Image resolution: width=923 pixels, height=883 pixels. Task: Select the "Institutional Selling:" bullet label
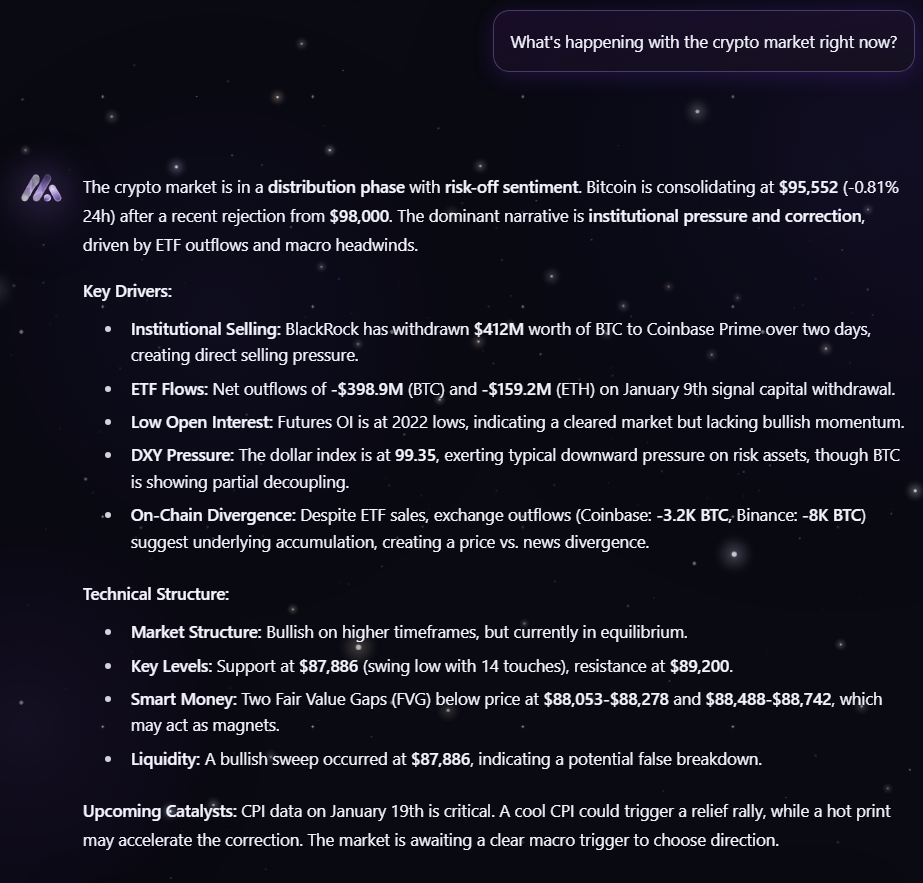pyautogui.click(x=206, y=328)
